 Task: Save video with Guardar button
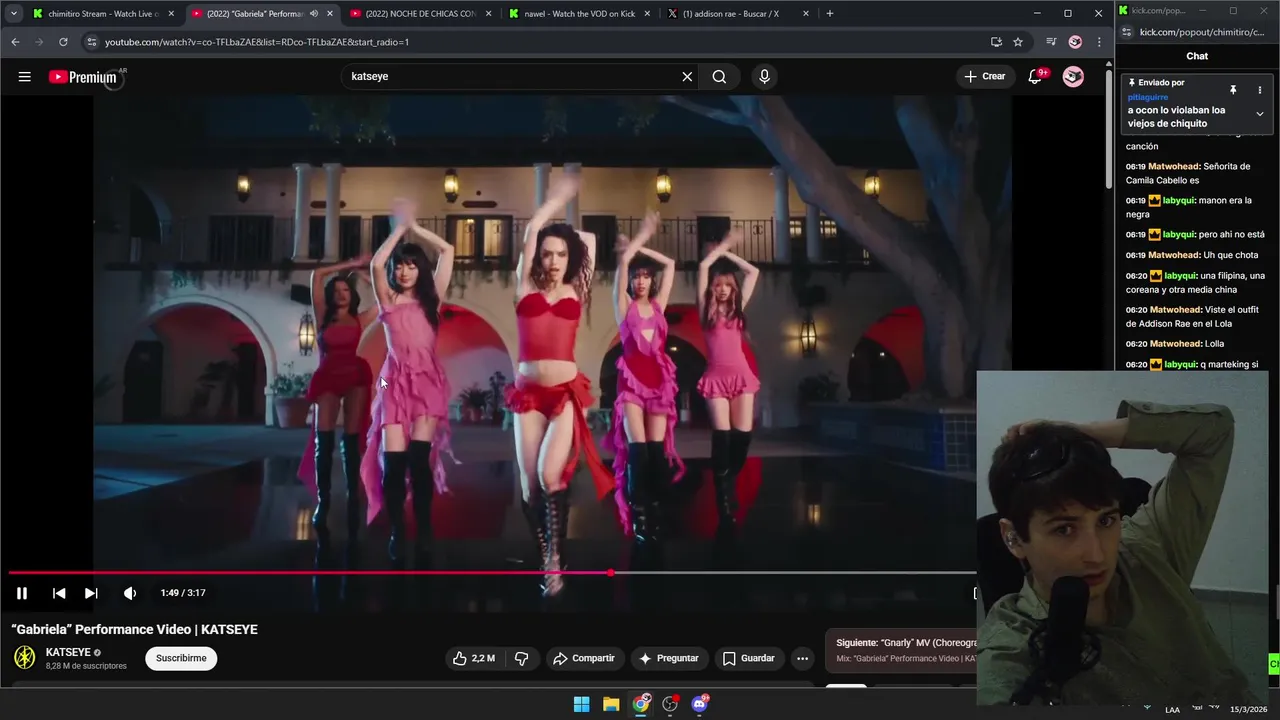click(749, 658)
